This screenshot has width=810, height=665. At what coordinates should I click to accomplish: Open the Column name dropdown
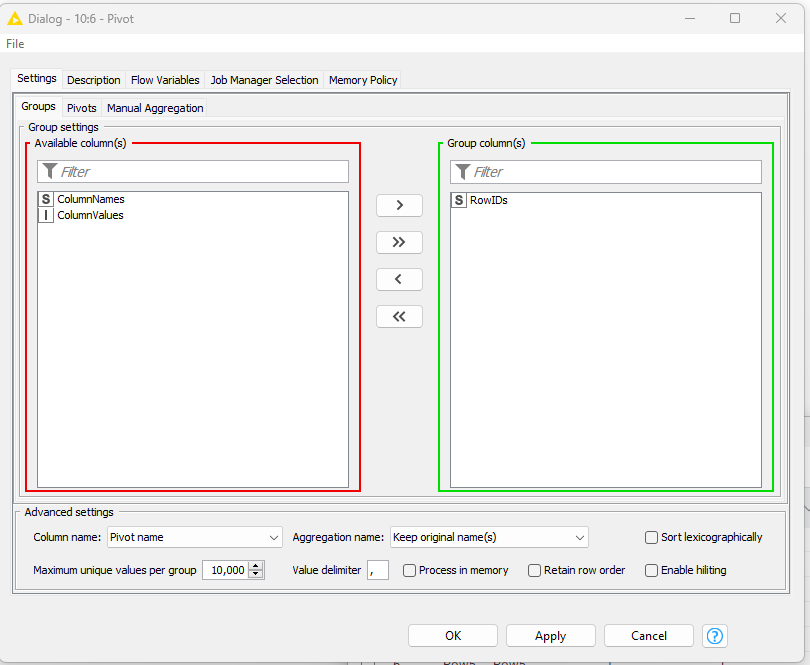pos(195,538)
